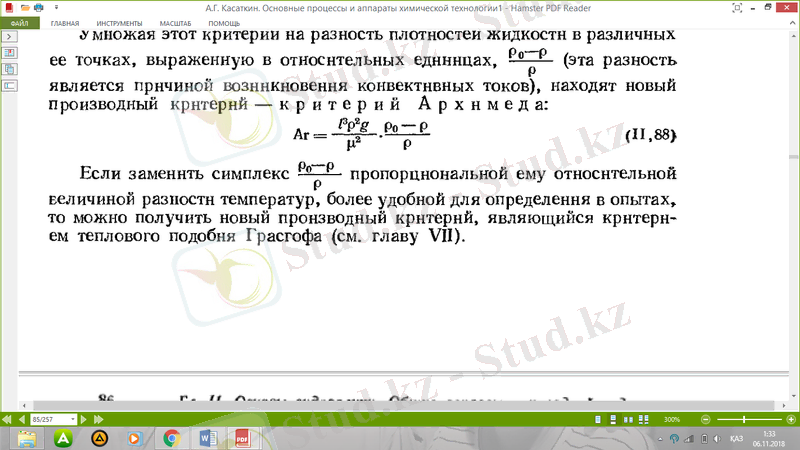The width and height of the screenshot is (800, 450).
Task: Open the green A app in taskbar
Action: (x=63, y=439)
